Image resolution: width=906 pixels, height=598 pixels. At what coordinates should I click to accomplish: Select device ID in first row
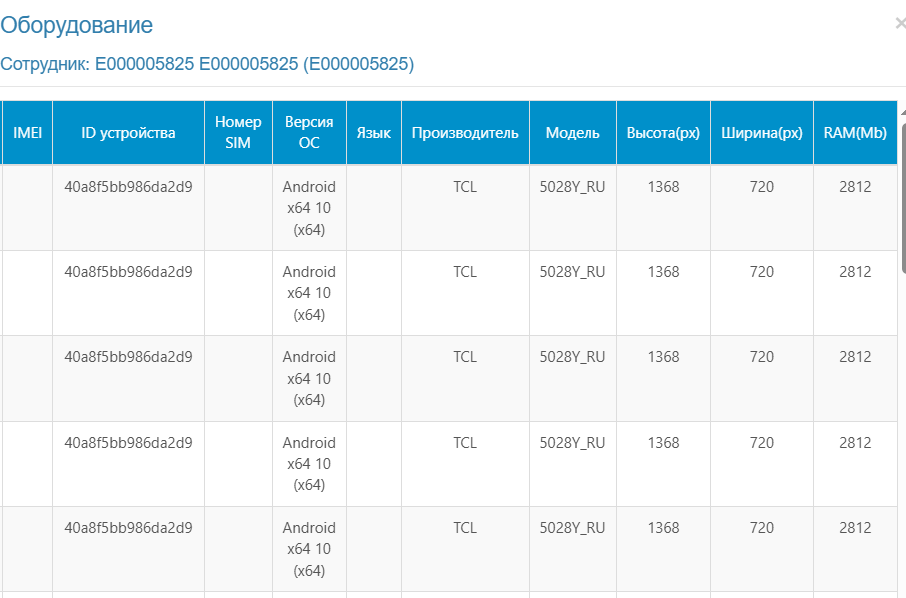[x=128, y=187]
